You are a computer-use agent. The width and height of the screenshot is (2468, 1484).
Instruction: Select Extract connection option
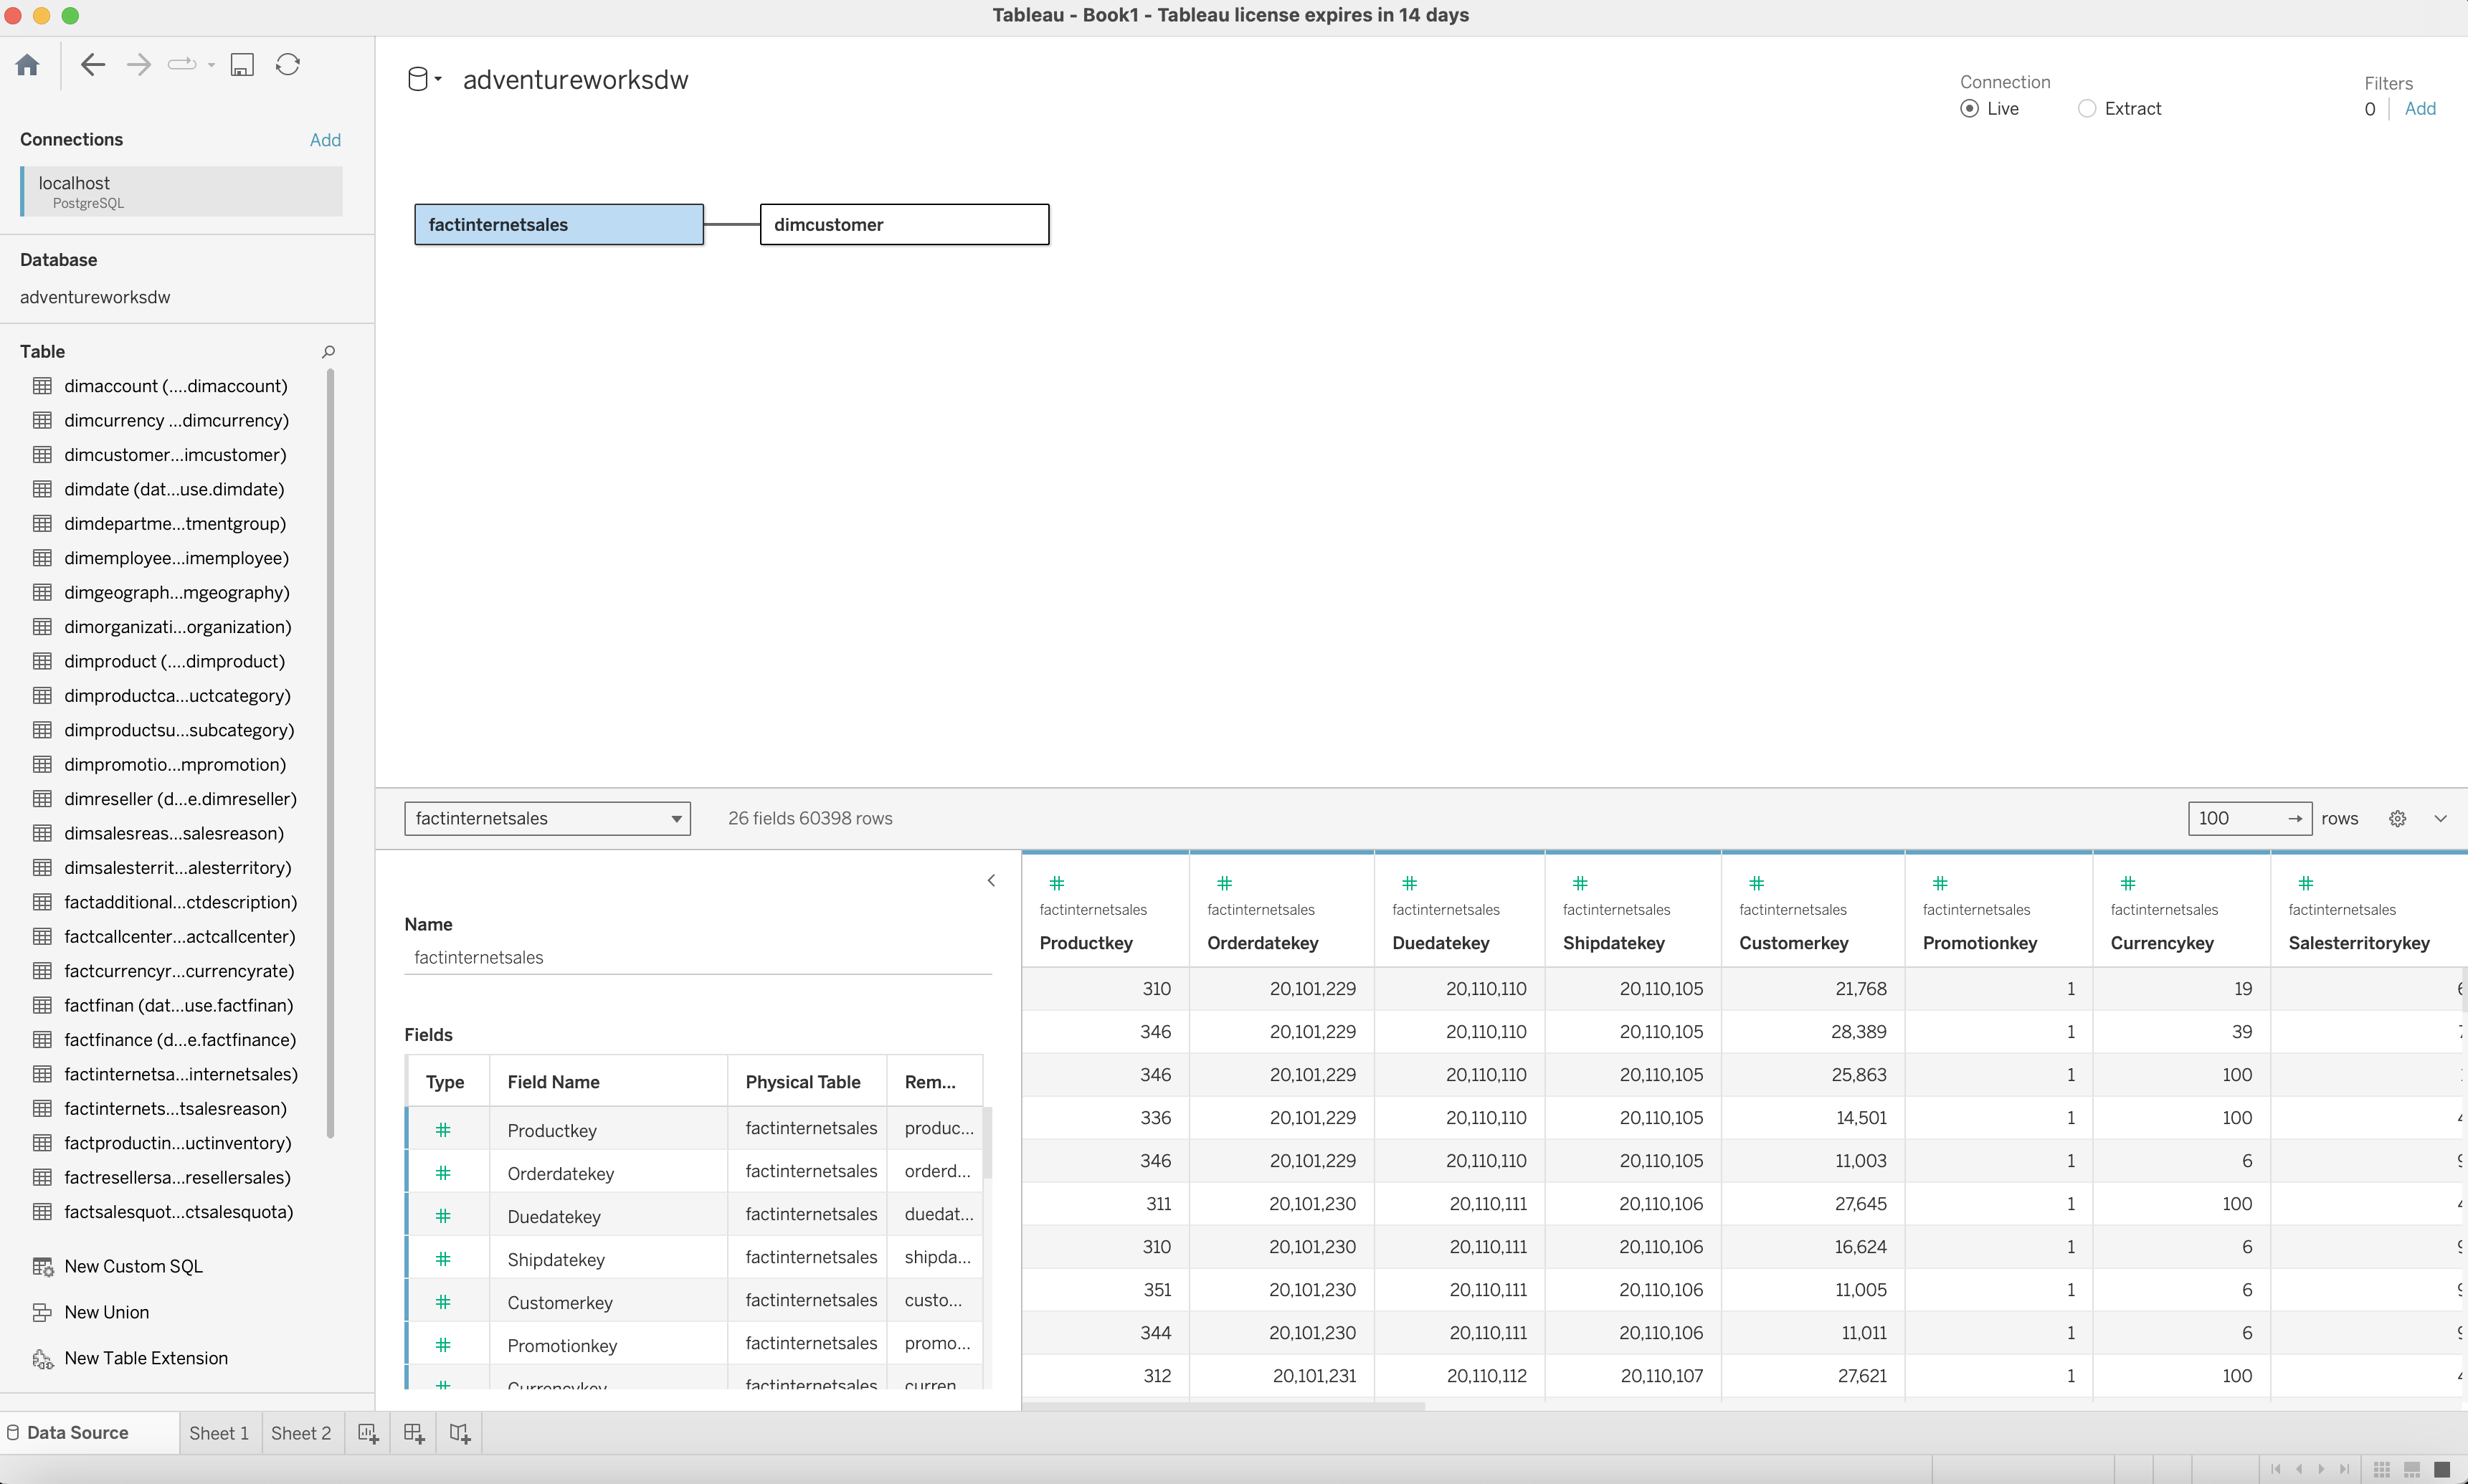pos(2087,109)
